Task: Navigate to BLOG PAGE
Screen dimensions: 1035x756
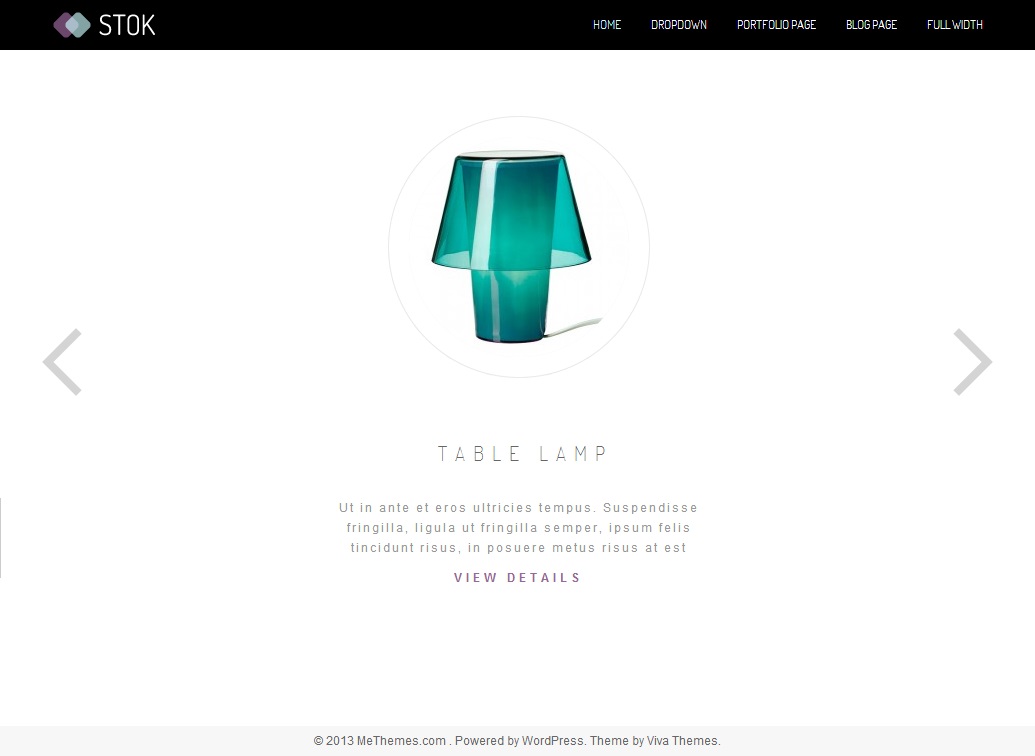Action: [871, 25]
